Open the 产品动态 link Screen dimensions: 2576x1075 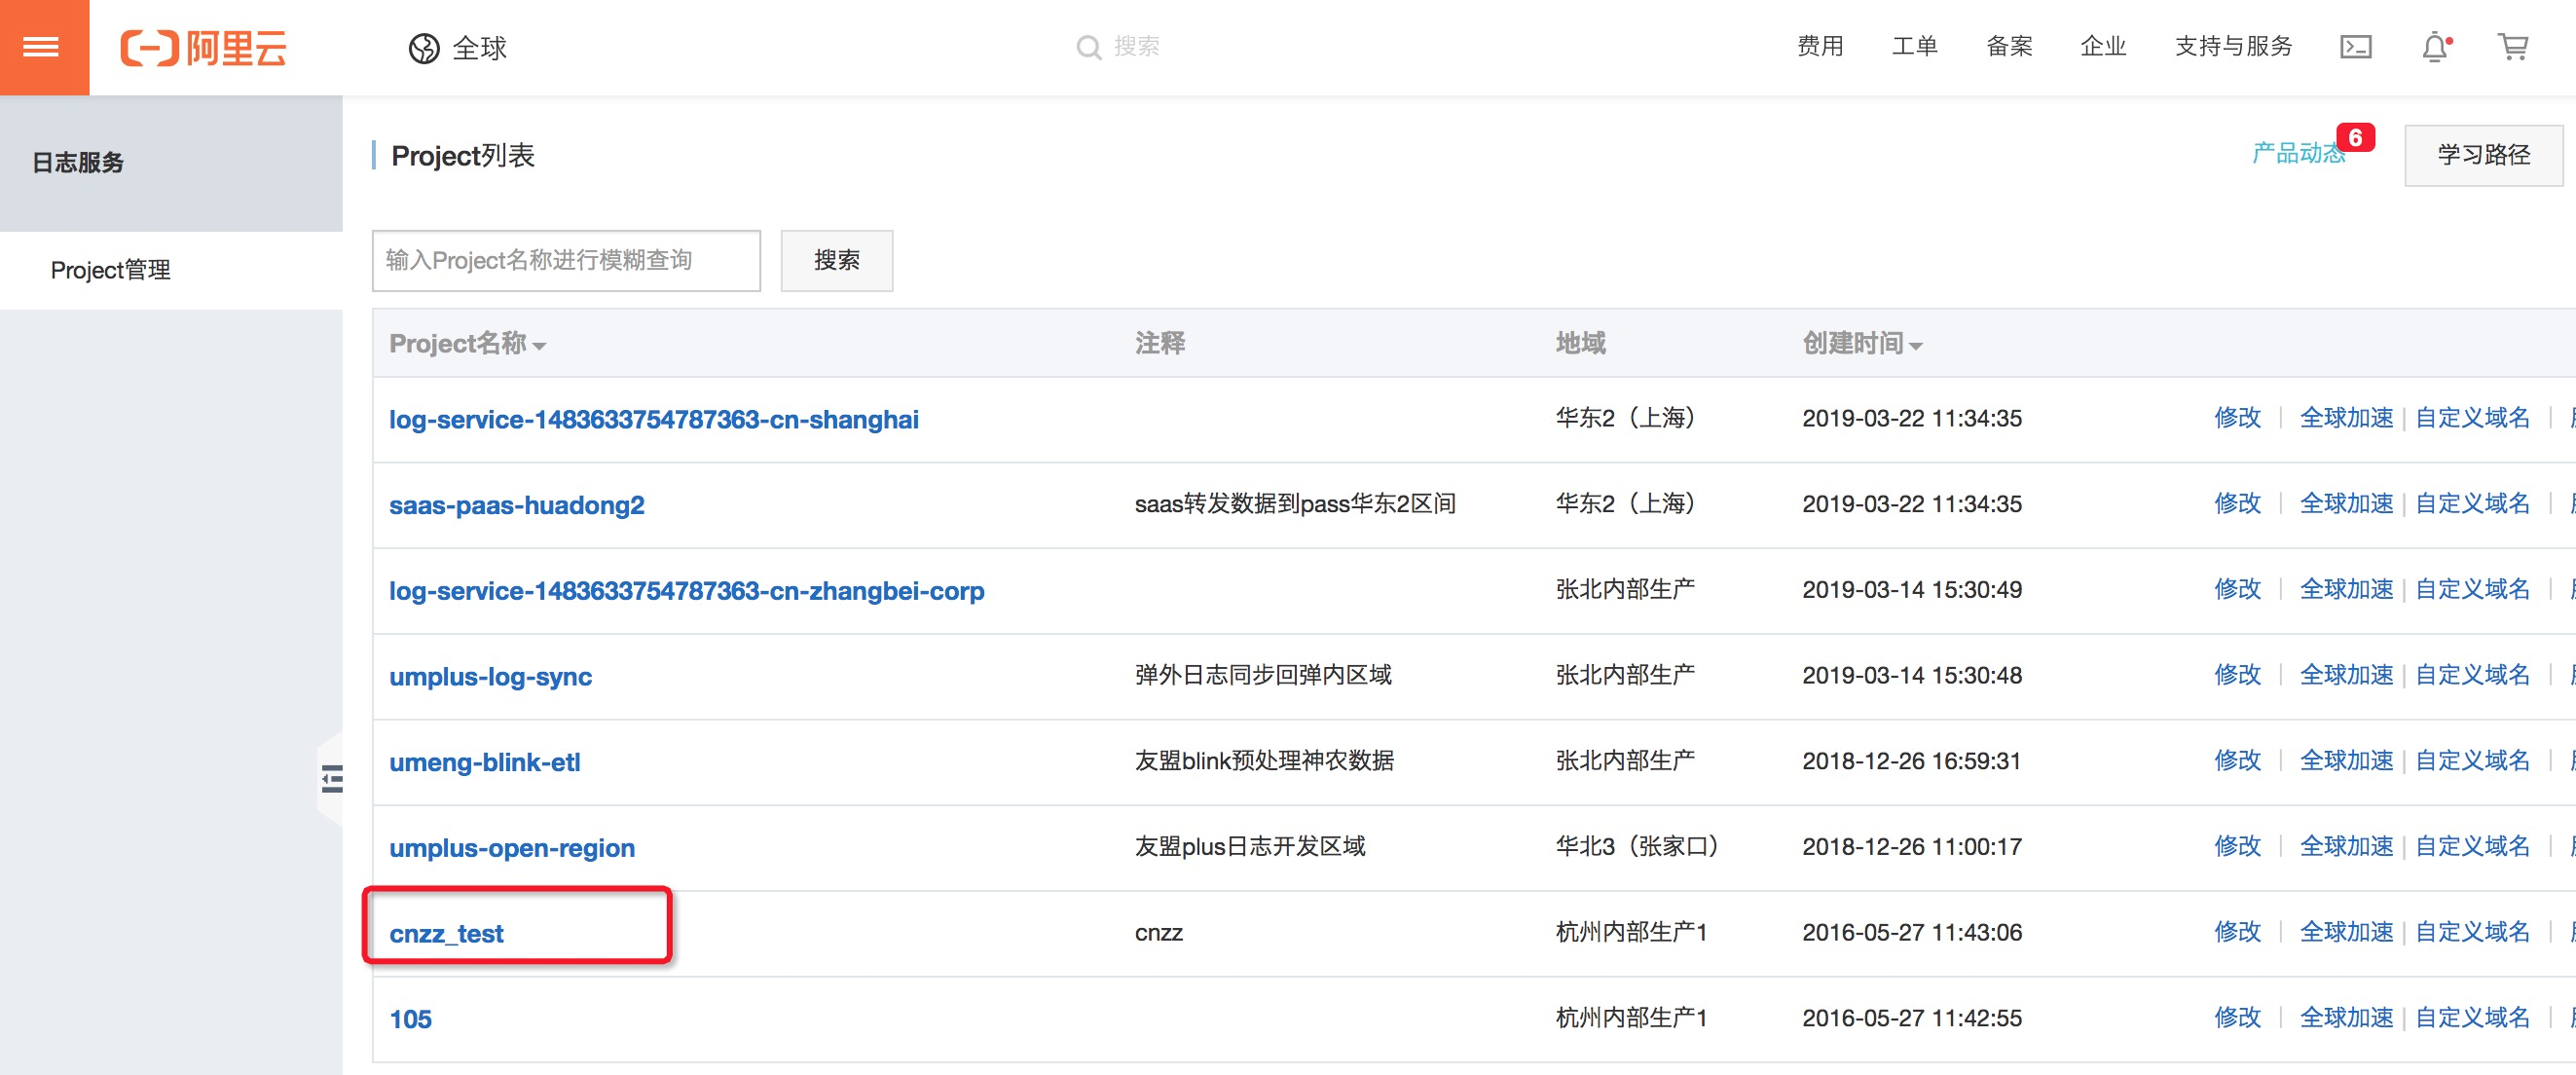tap(2298, 154)
